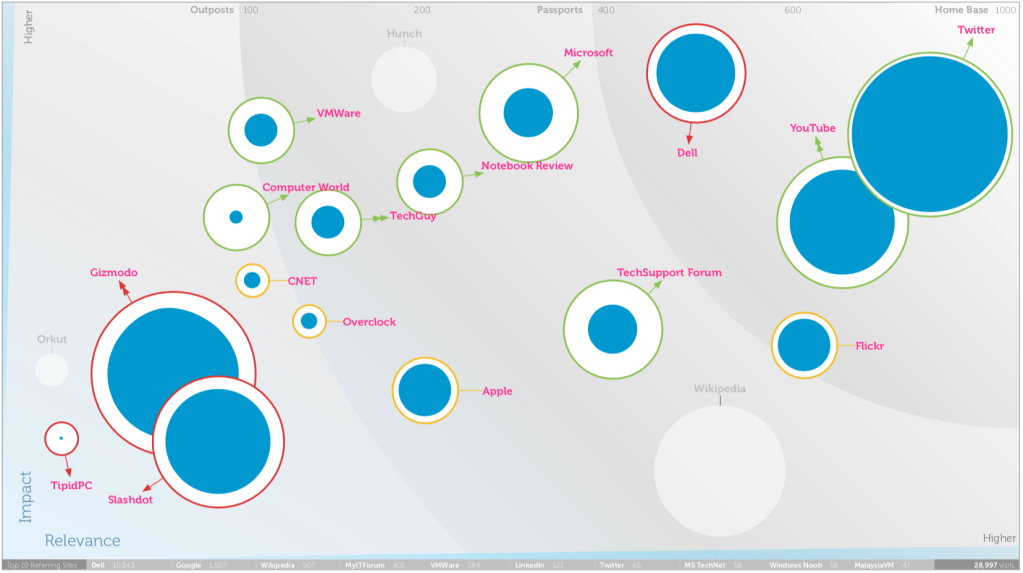1023x573 pixels.
Task: Click the CNET label
Action: [302, 281]
